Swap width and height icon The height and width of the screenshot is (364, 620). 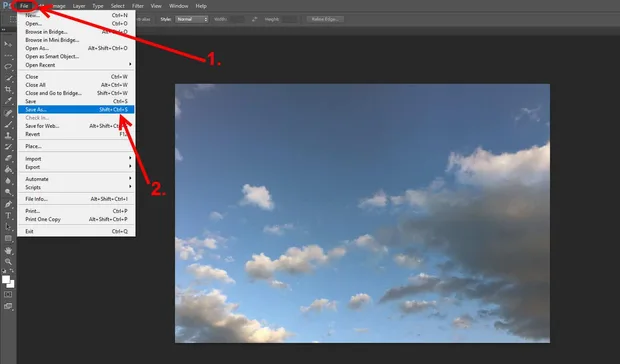[x=254, y=19]
